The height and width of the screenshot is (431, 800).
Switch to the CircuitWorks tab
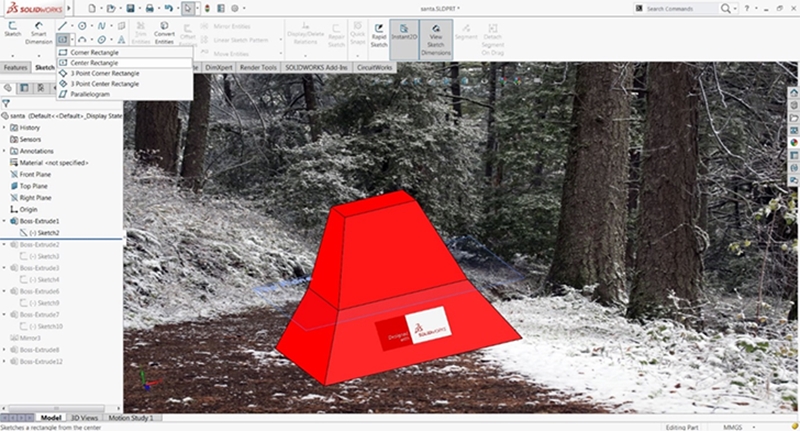coord(374,67)
